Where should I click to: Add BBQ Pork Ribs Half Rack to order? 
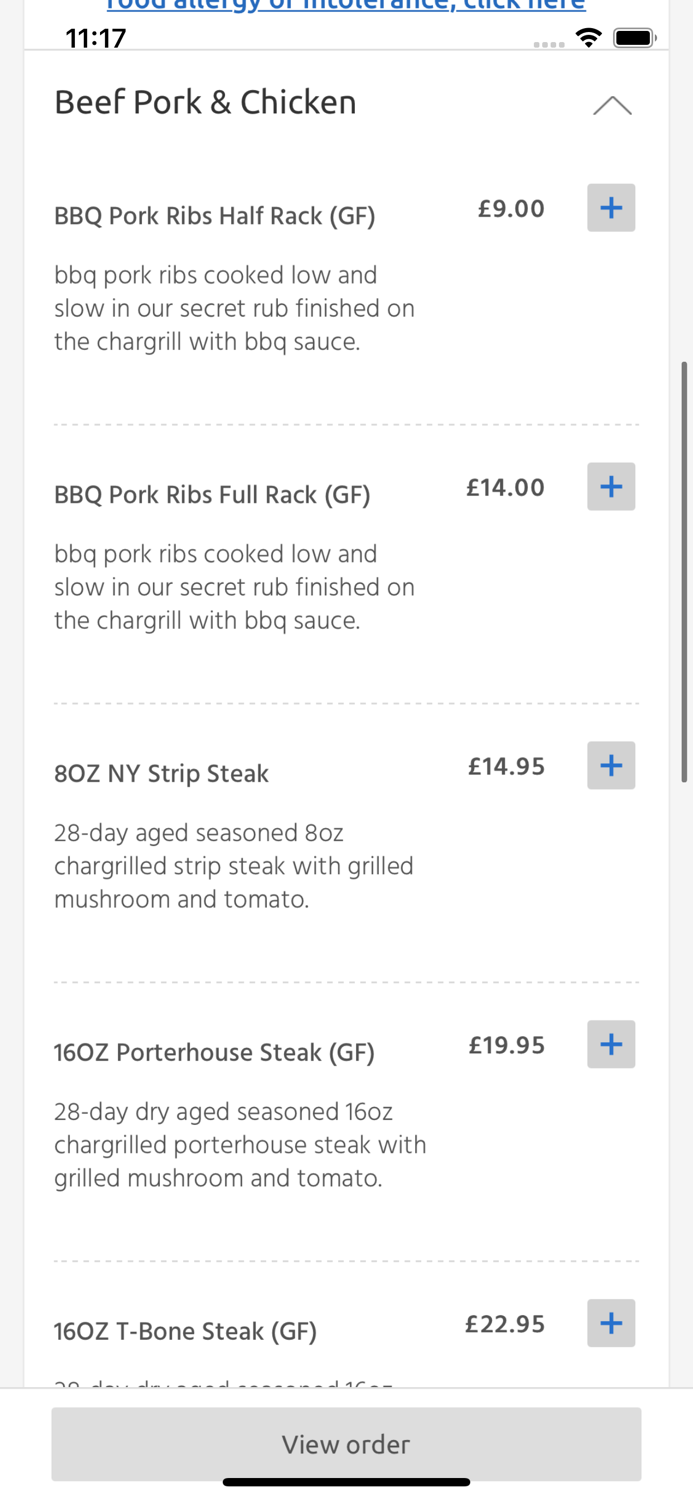611,208
